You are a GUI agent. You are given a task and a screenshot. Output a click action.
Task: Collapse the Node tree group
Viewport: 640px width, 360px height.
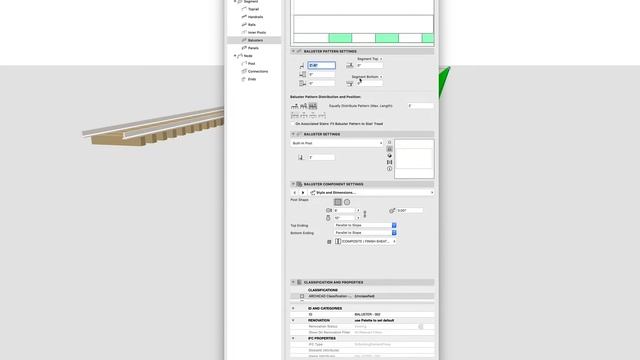235,56
